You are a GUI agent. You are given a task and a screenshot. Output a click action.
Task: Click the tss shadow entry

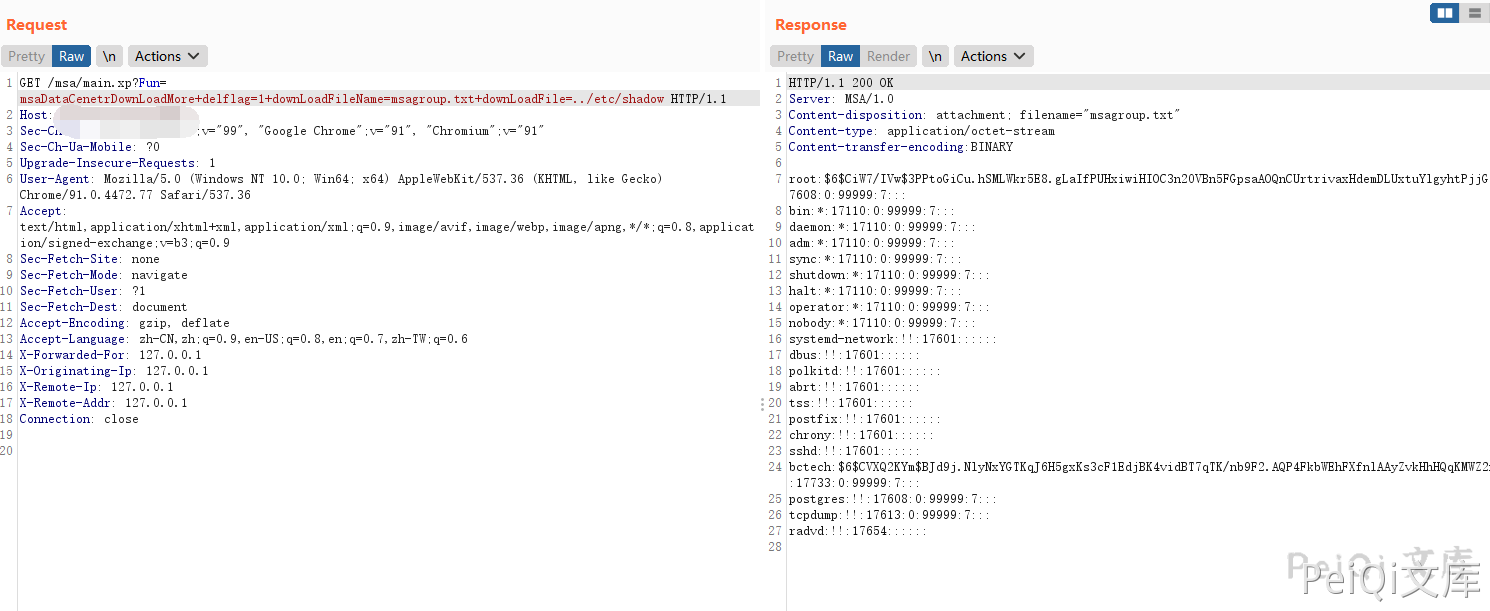[851, 403]
